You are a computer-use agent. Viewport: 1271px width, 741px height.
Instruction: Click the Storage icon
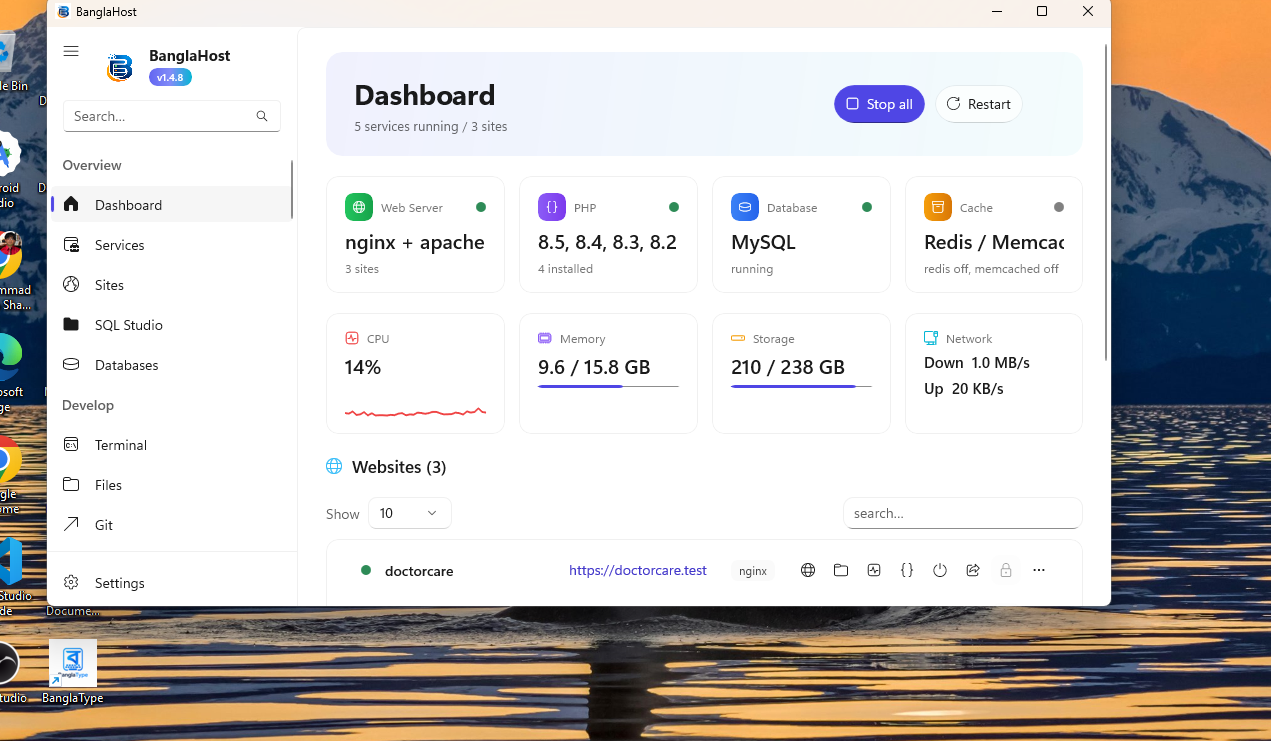point(738,338)
